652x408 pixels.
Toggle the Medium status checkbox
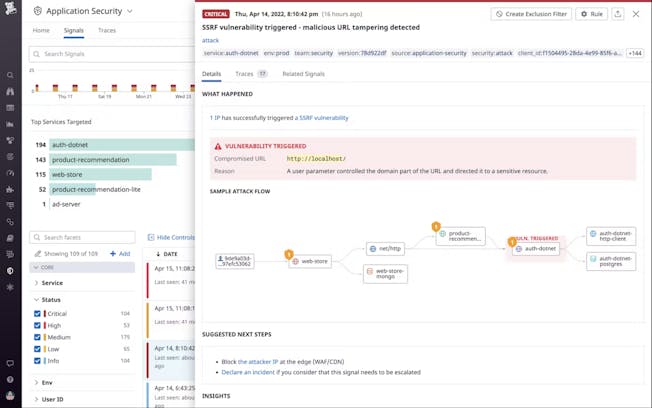[x=37, y=337]
